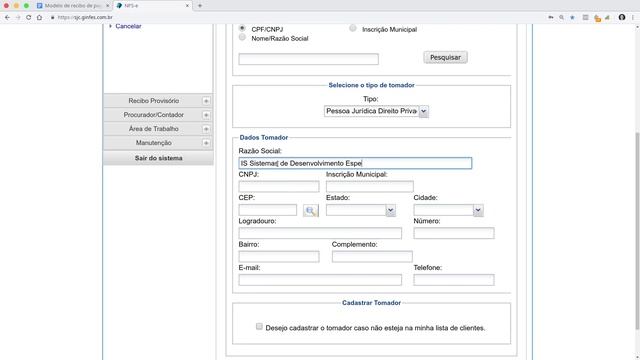Click the browser address bar URL
The width and height of the screenshot is (640, 360).
[x=85, y=18]
